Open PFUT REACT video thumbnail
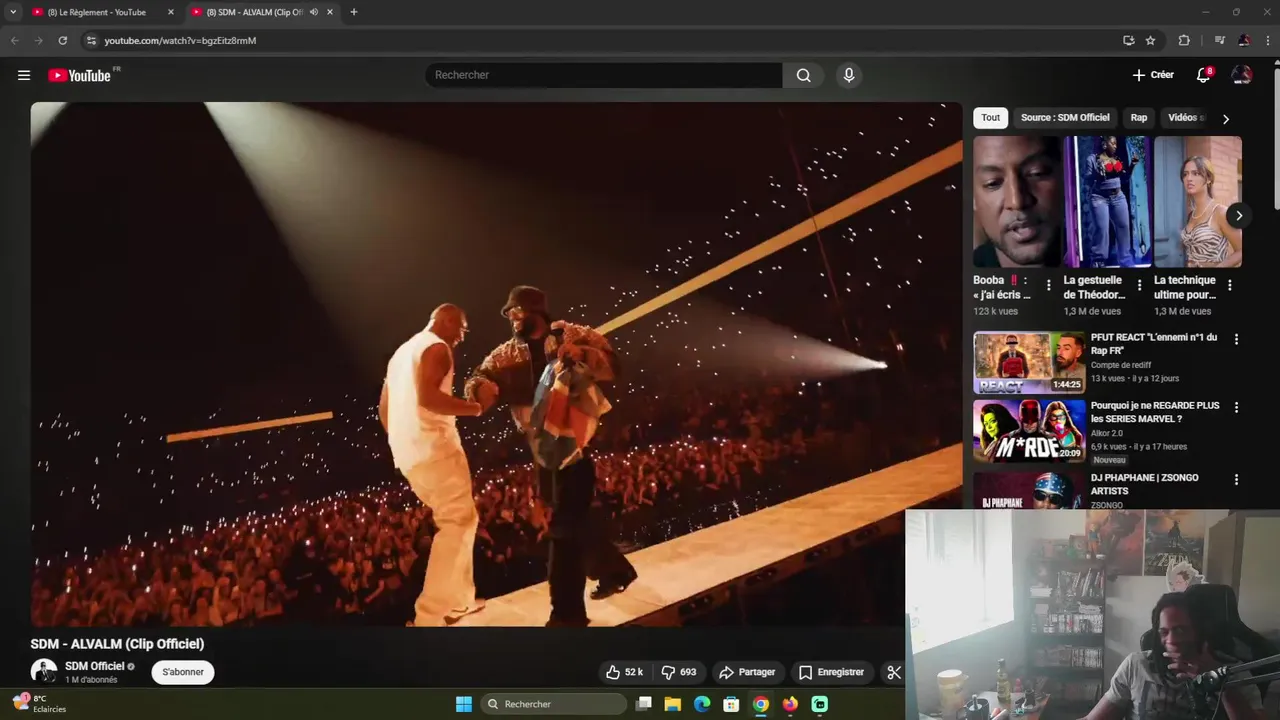Image resolution: width=1280 pixels, height=720 pixels. point(1029,362)
